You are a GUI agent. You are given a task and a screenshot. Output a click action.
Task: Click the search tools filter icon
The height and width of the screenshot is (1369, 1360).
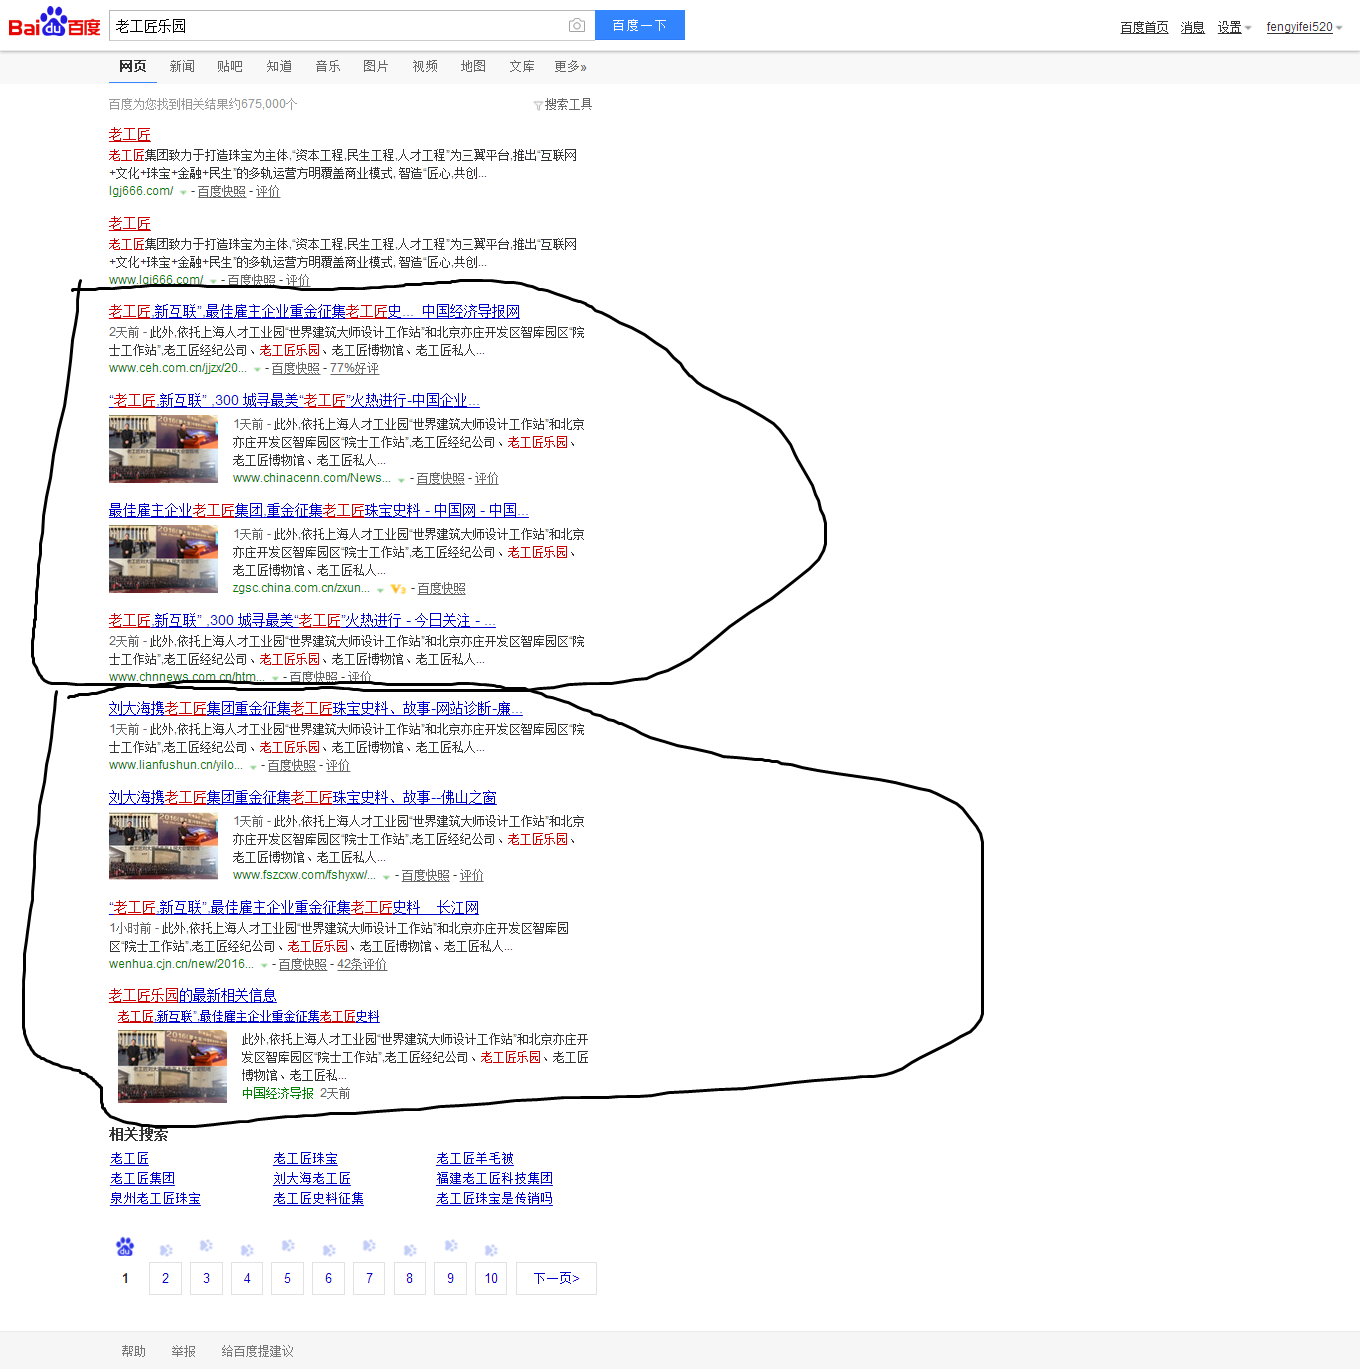tap(538, 105)
